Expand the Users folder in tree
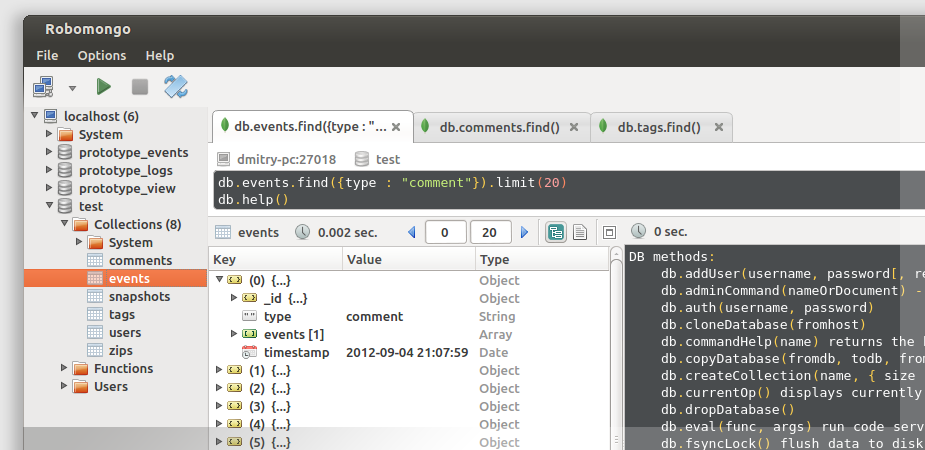This screenshot has width=925, height=450. [64, 386]
